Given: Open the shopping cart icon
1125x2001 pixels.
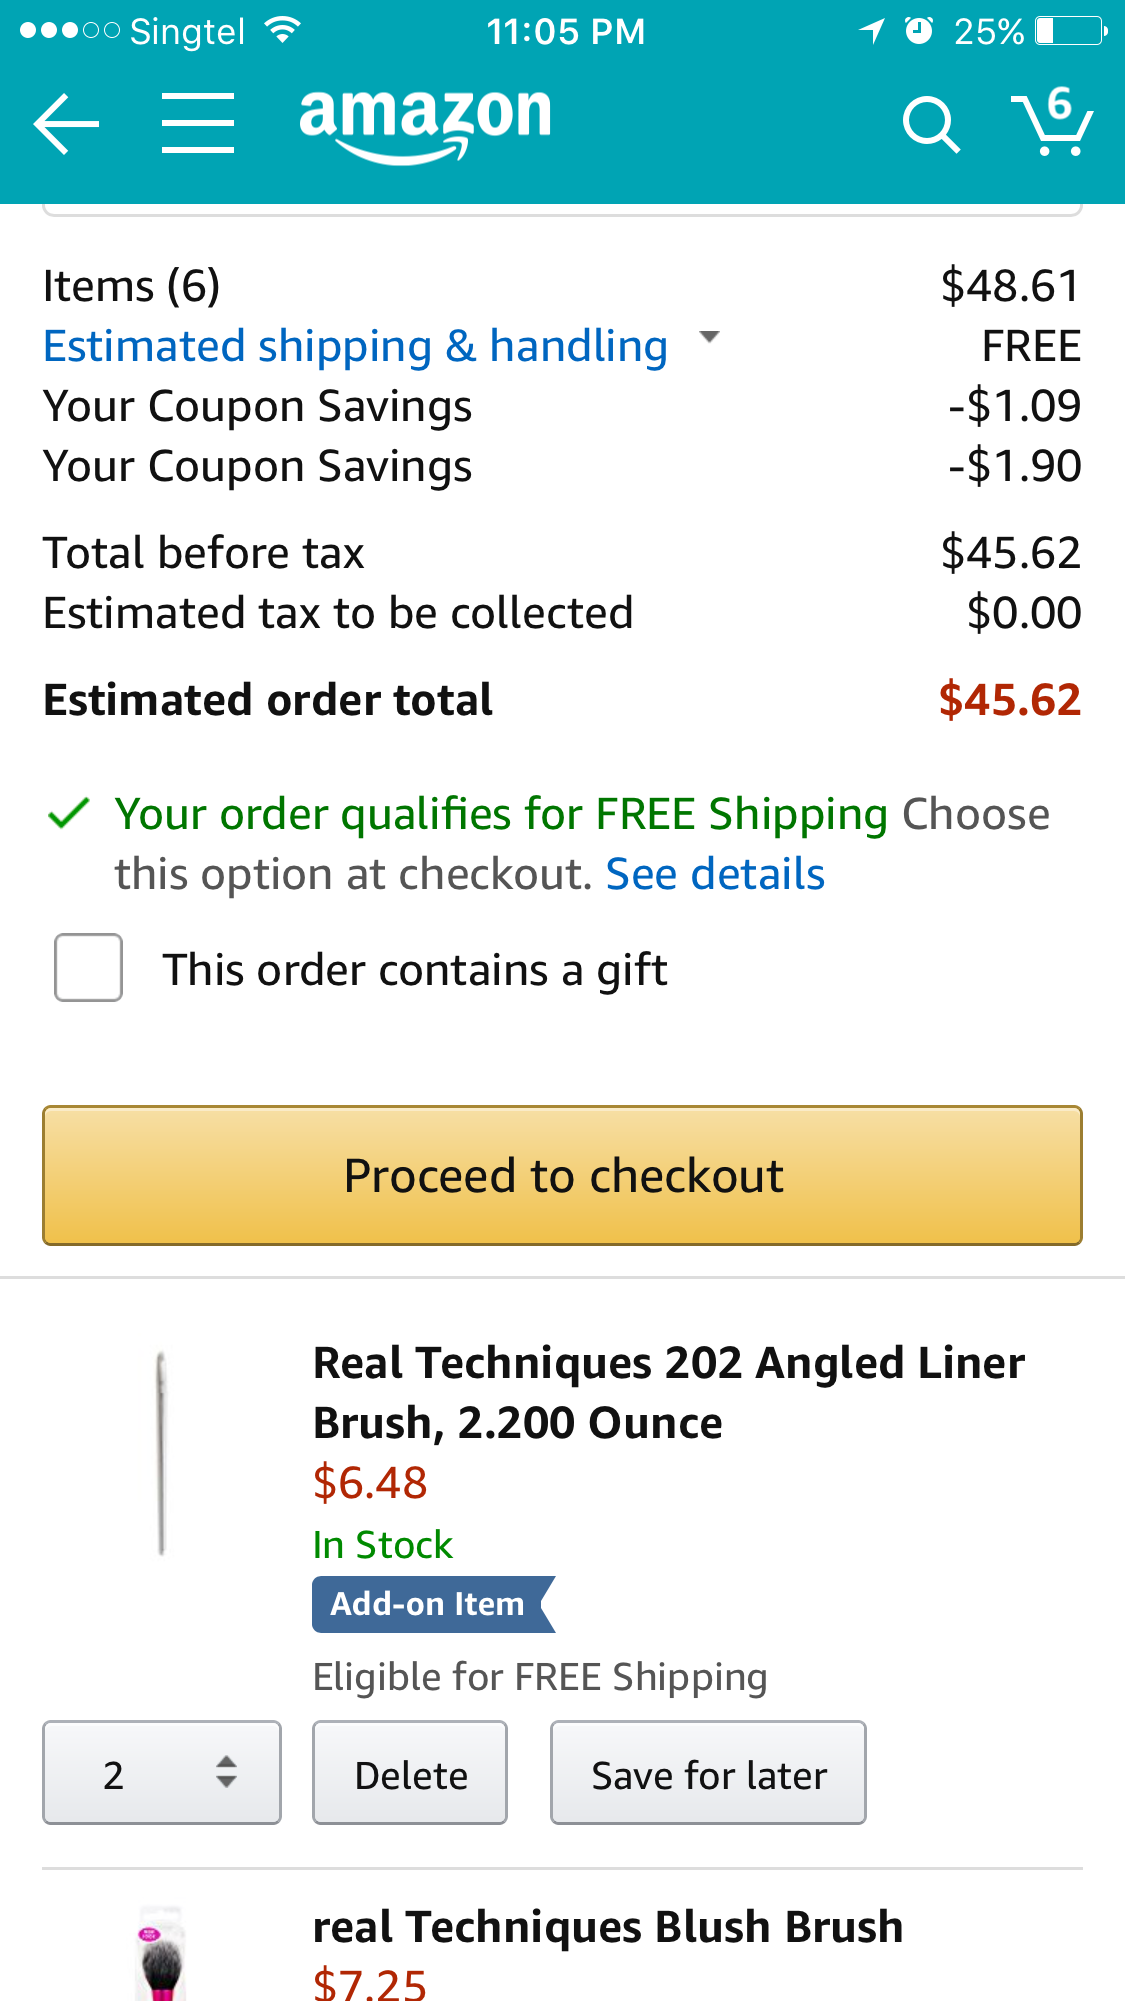Looking at the screenshot, I should [1052, 121].
